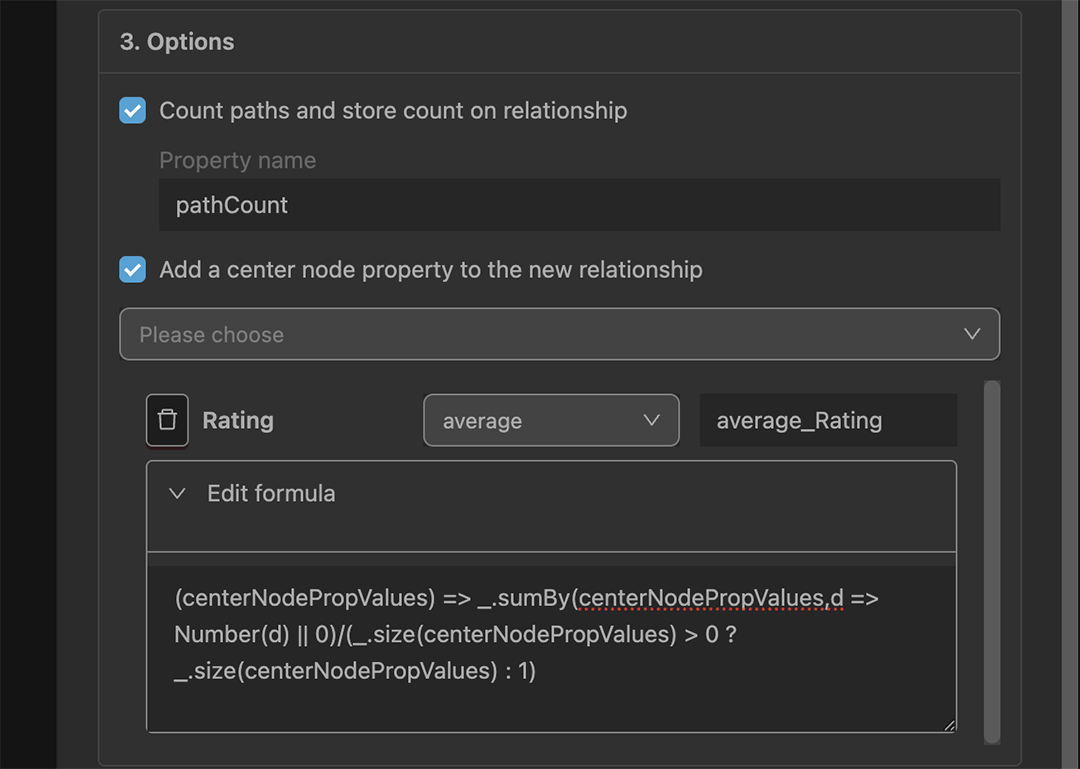Image resolution: width=1080 pixels, height=769 pixels.
Task: Click the Count paths option label text
Action: [393, 110]
